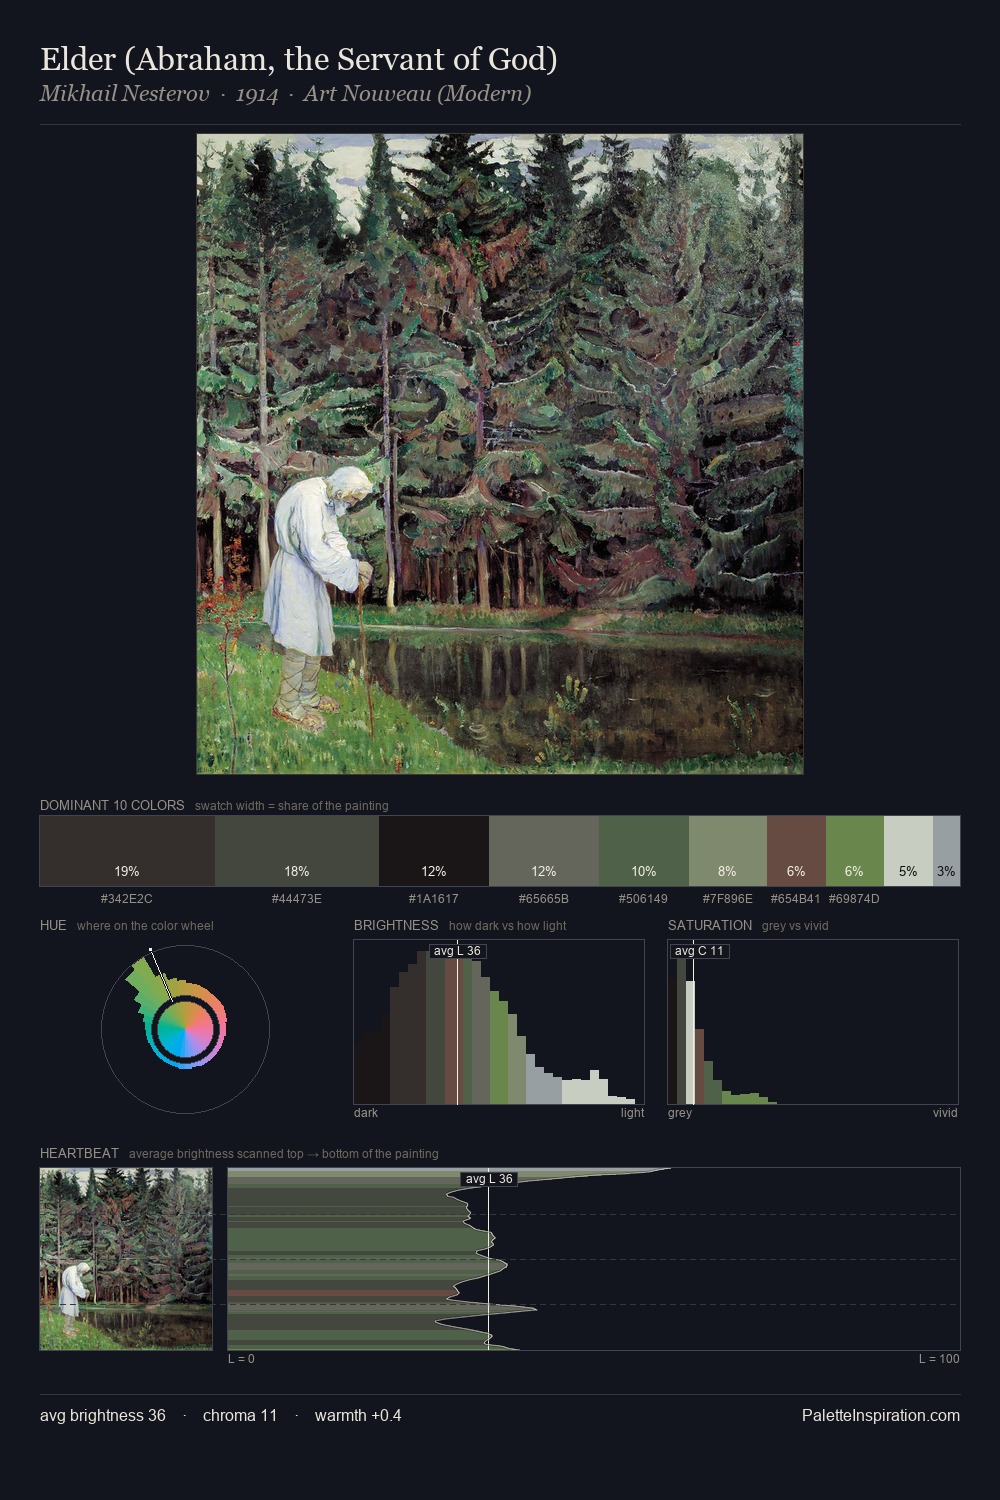Select the 19% dark brown swatch
Image resolution: width=1000 pixels, height=1500 pixels.
click(x=127, y=851)
